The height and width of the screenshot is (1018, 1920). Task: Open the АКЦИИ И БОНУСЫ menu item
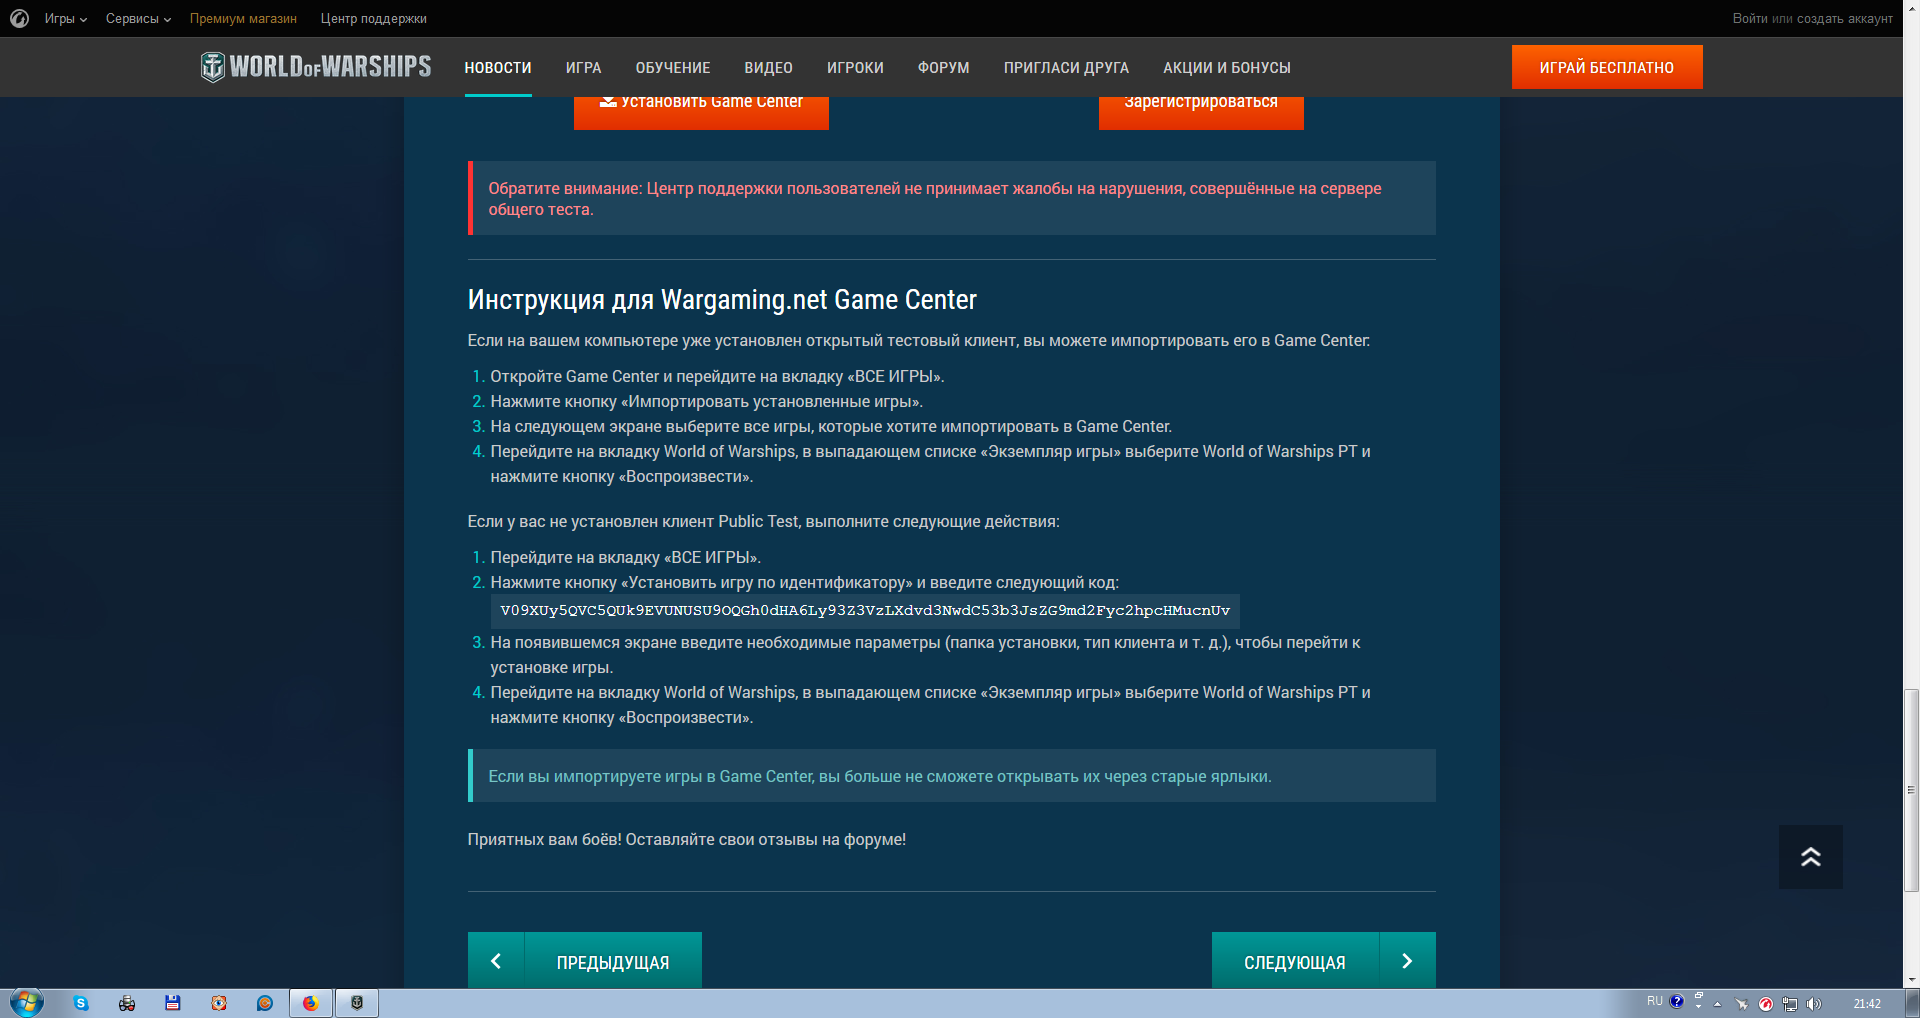click(1227, 67)
